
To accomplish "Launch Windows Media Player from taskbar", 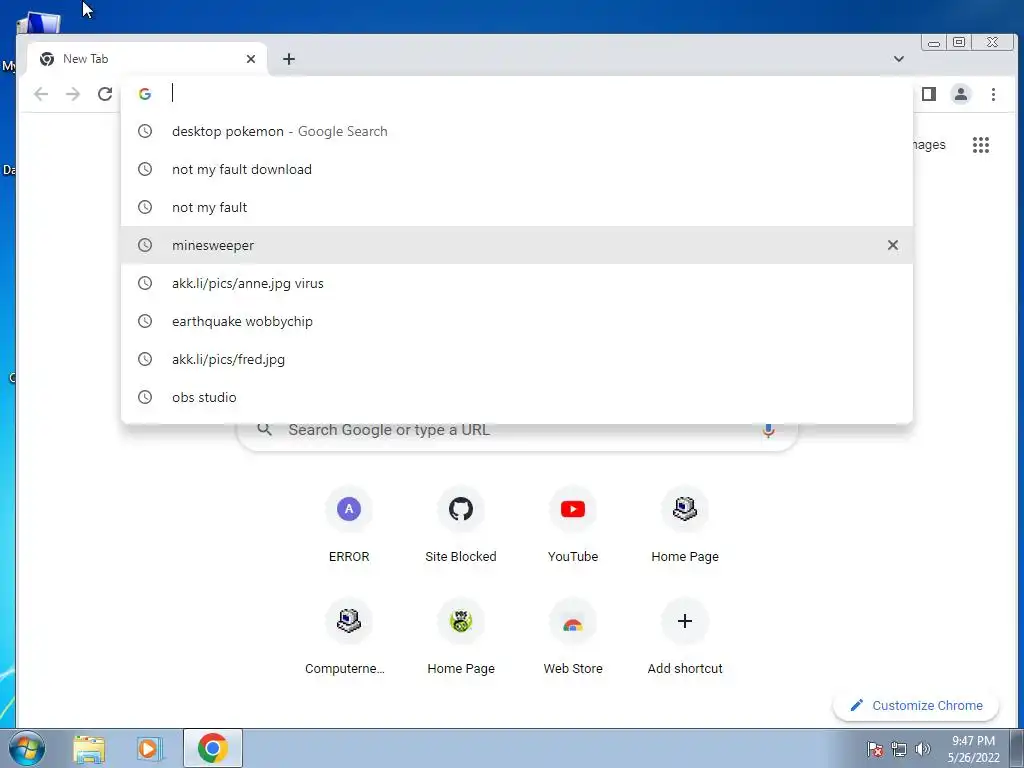I will (x=149, y=748).
